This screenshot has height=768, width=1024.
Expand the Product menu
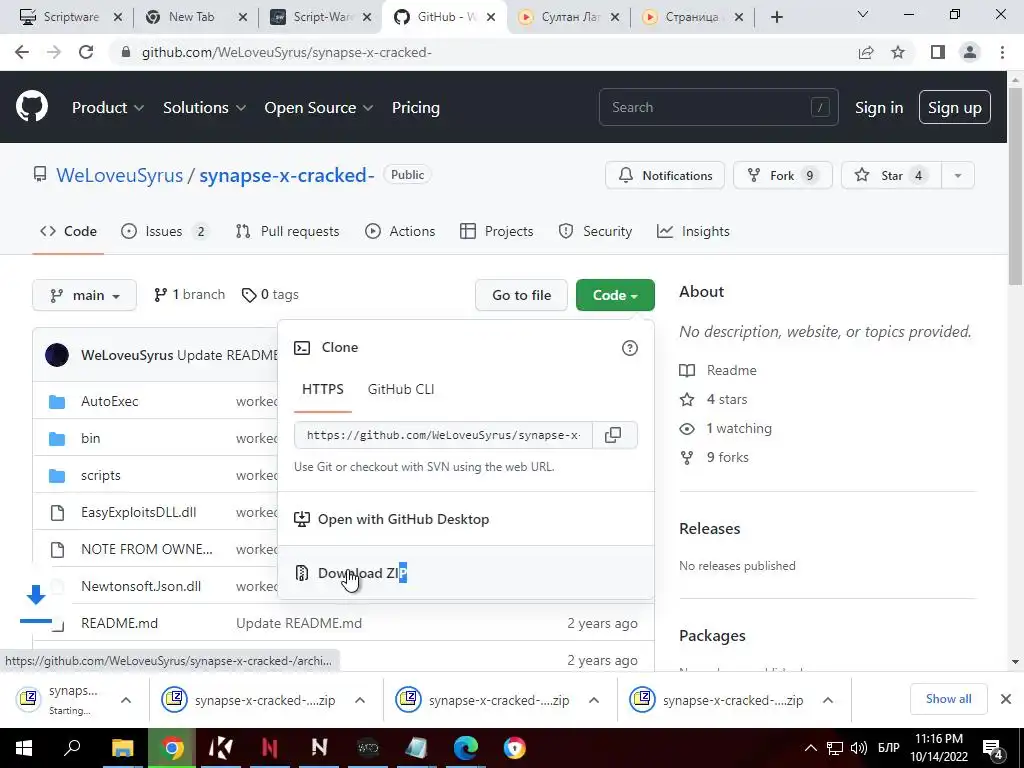[x=108, y=108]
